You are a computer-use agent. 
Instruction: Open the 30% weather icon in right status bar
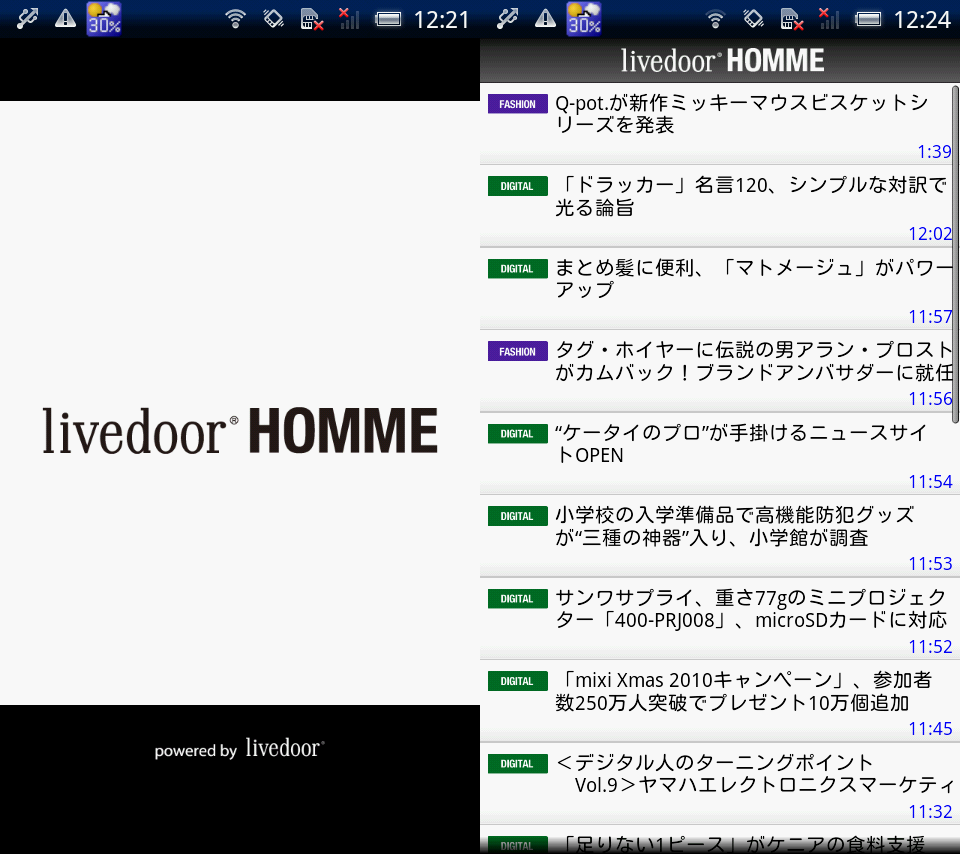(x=583, y=19)
